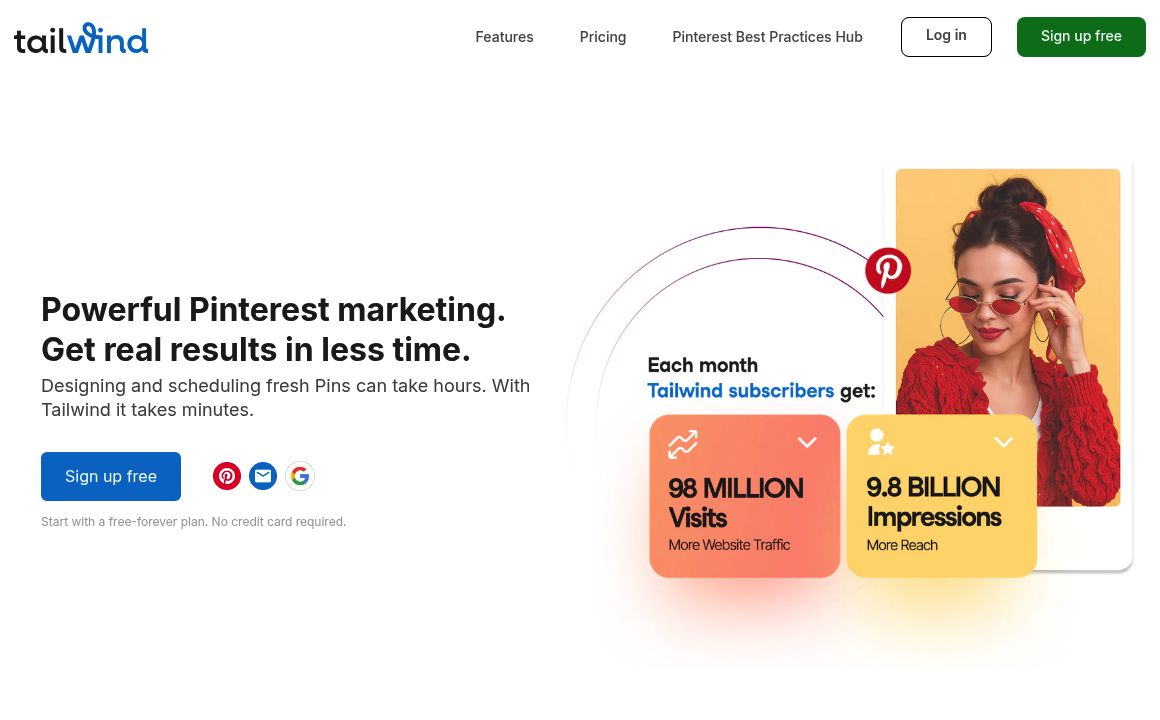The image size is (1160, 720).
Task: Expand the 9.8 BILLION Impressions card chevron
Action: (1004, 442)
